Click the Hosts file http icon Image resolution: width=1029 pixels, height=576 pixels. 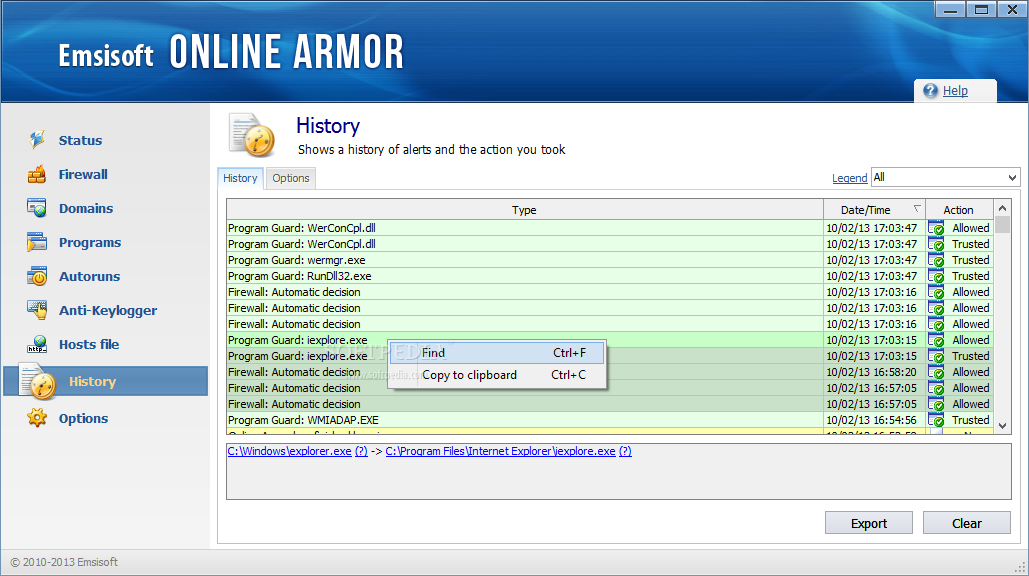click(37, 344)
